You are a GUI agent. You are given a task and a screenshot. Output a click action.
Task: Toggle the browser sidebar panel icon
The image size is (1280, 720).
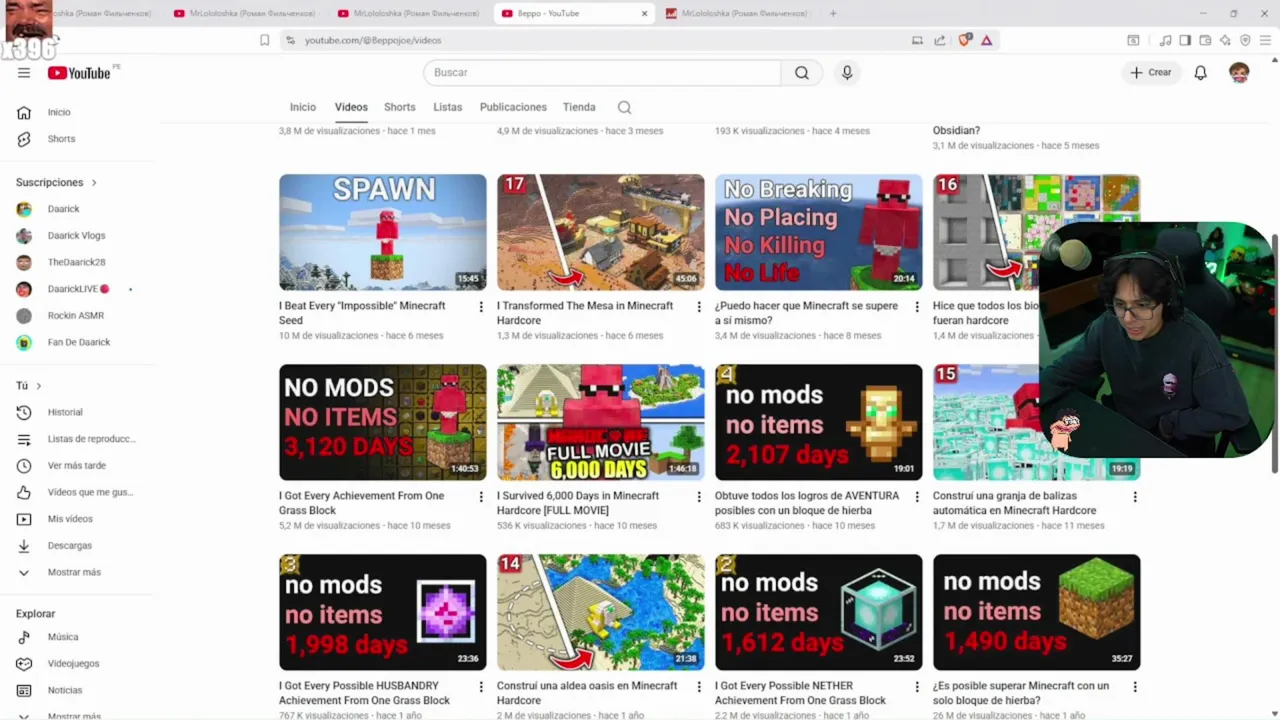pyautogui.click(x=1185, y=40)
